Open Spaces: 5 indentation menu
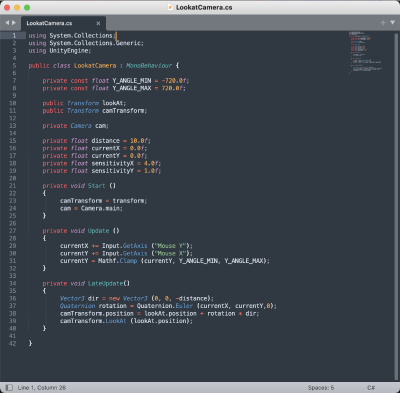The width and height of the screenshot is (400, 393). click(x=321, y=388)
